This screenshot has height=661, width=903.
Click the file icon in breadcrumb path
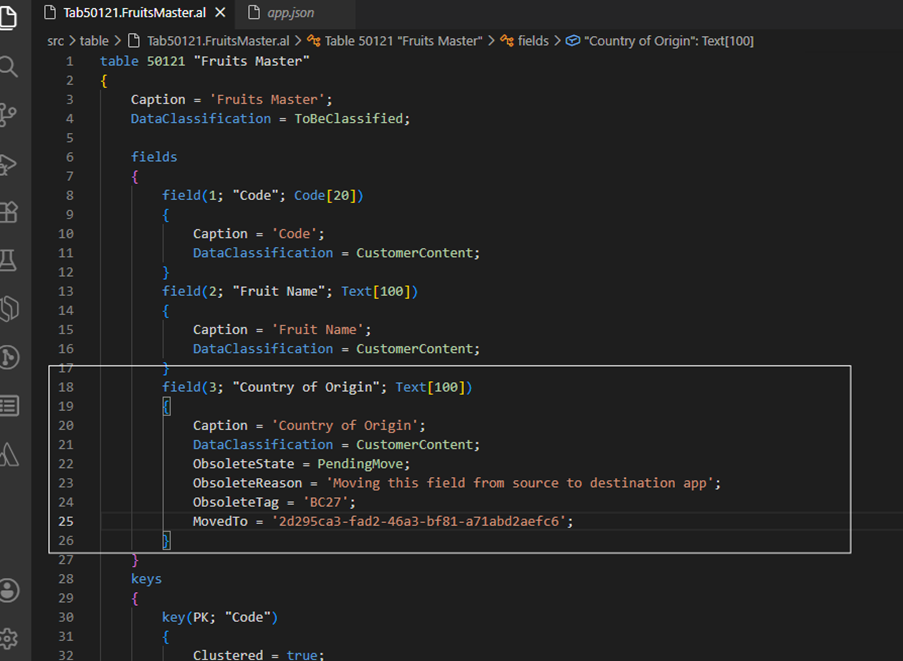[x=134, y=41]
